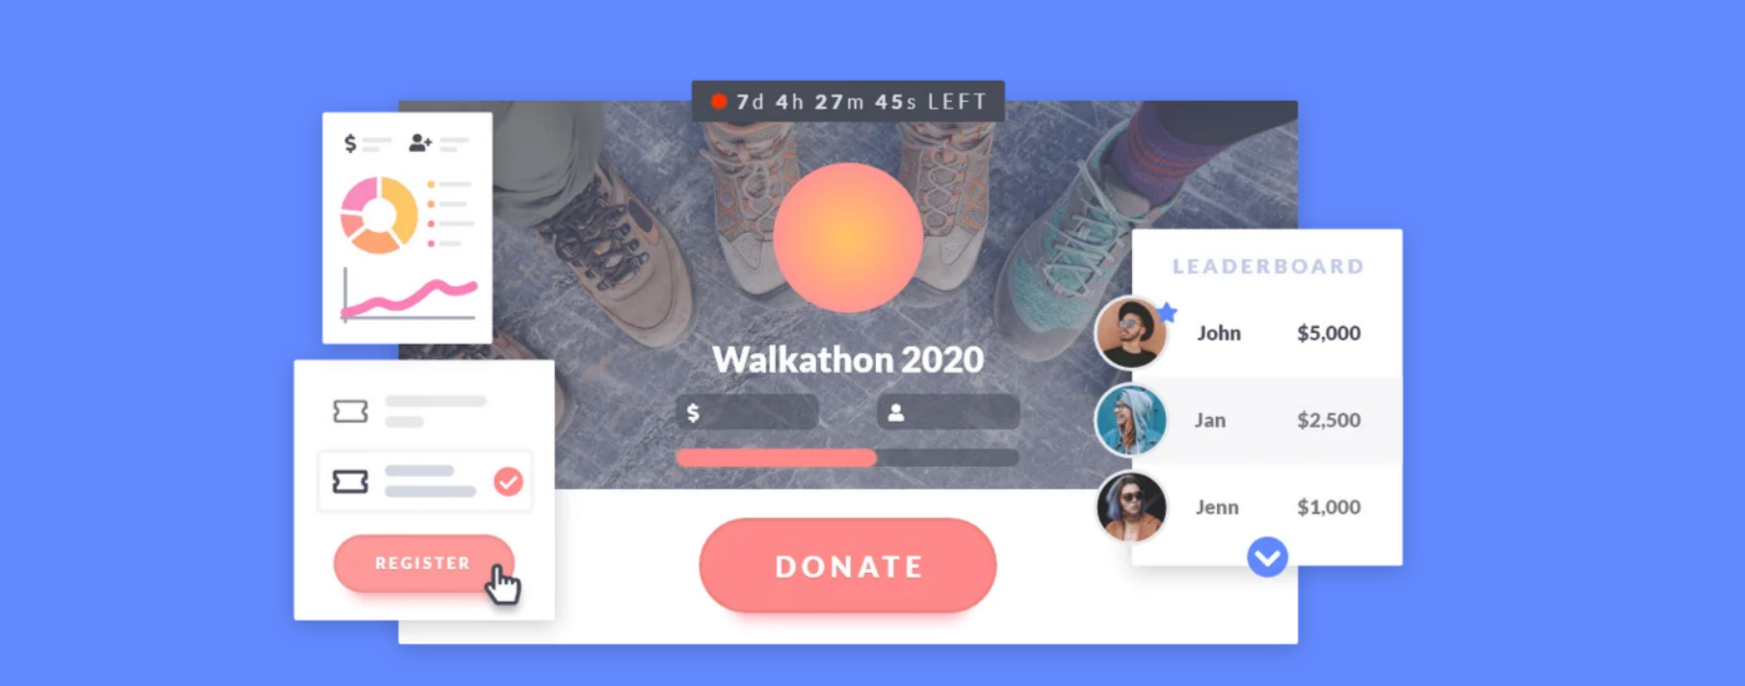Click the add-person icon in analytics card
This screenshot has height=686, width=1745.
[x=420, y=143]
